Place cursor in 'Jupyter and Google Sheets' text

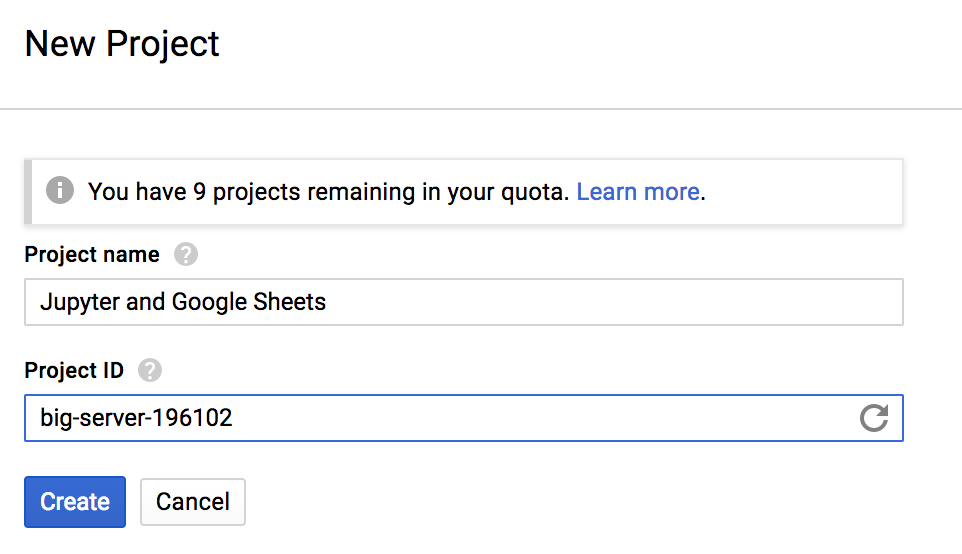tap(183, 302)
